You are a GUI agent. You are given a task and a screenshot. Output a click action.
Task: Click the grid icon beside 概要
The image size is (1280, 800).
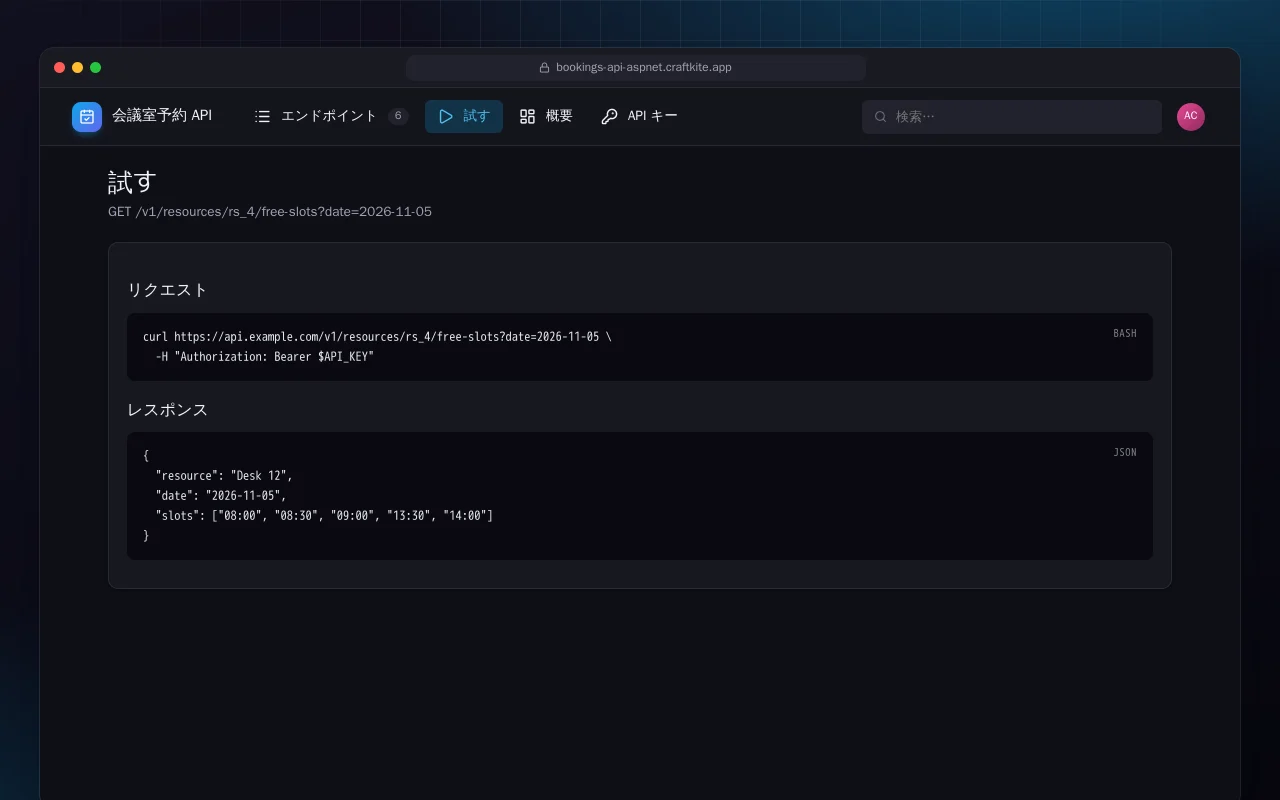528,116
